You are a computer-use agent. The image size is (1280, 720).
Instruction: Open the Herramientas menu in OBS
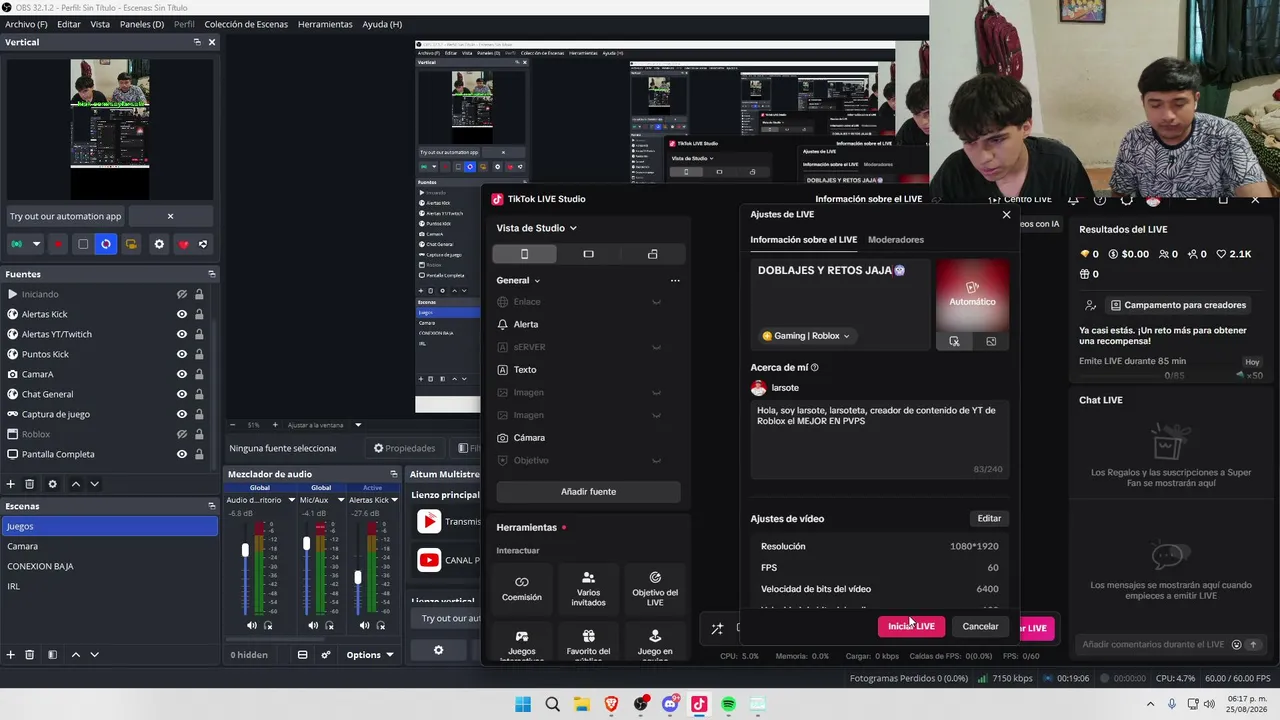(x=325, y=24)
